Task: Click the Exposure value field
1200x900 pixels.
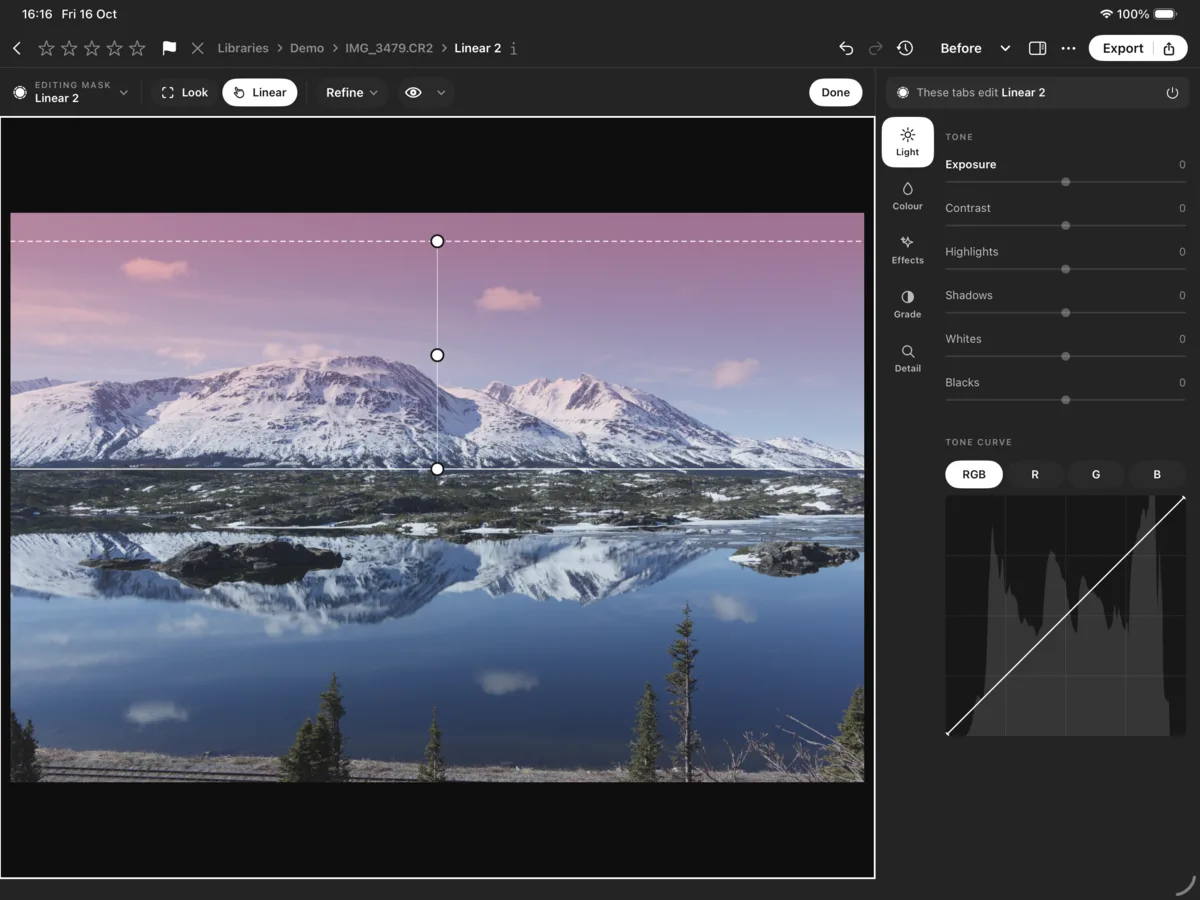Action: (x=1181, y=165)
